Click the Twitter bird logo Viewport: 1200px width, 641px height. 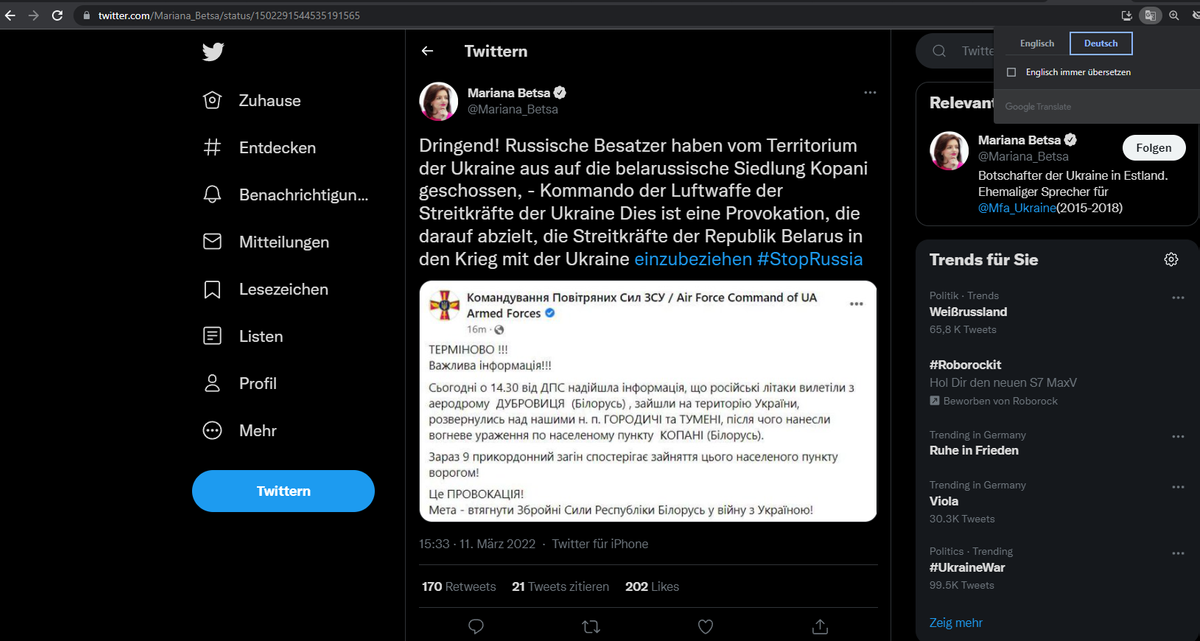point(212,52)
